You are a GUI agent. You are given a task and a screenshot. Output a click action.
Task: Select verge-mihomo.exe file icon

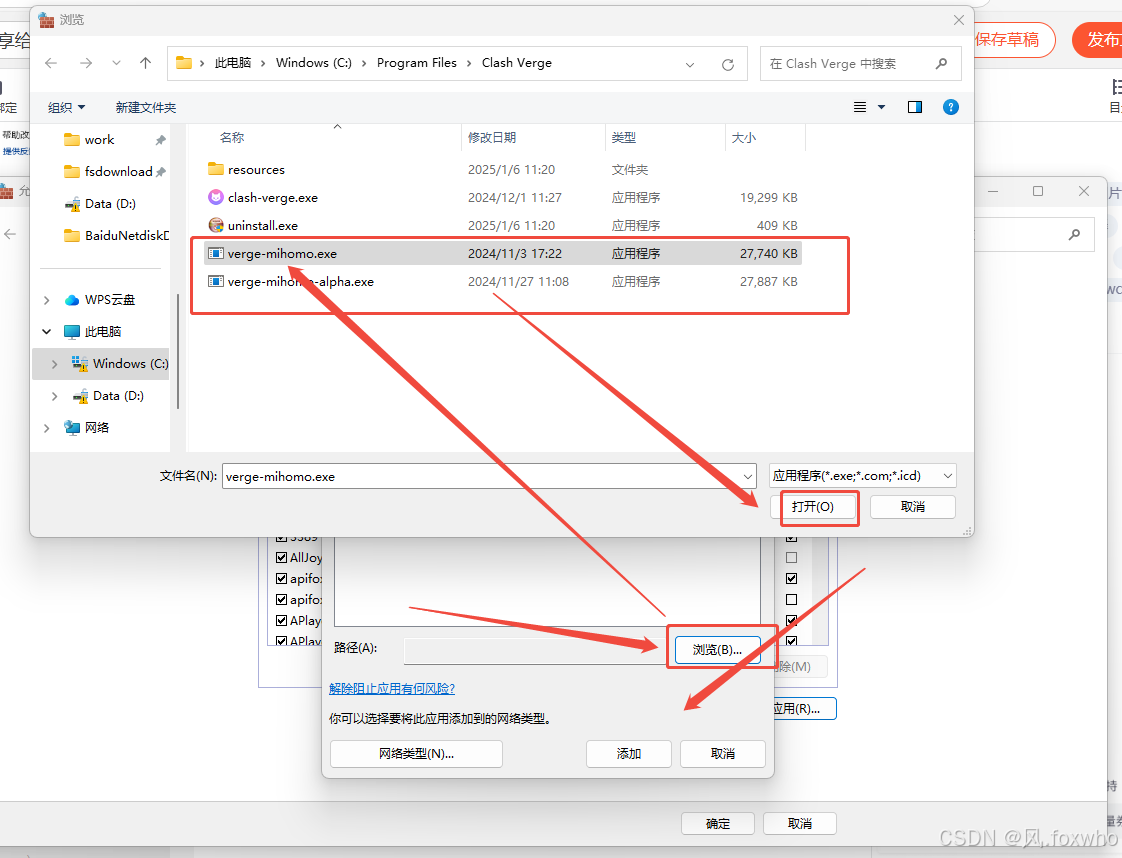point(215,253)
